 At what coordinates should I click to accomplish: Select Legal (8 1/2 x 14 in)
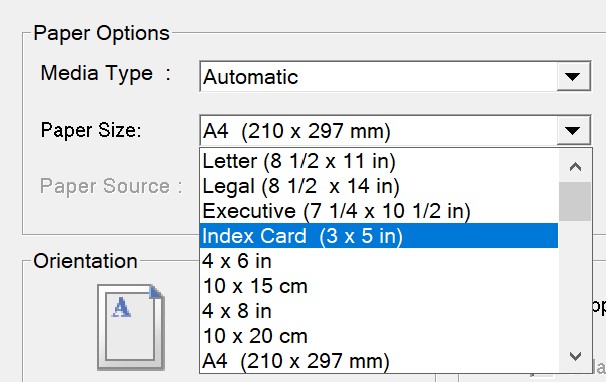379,186
